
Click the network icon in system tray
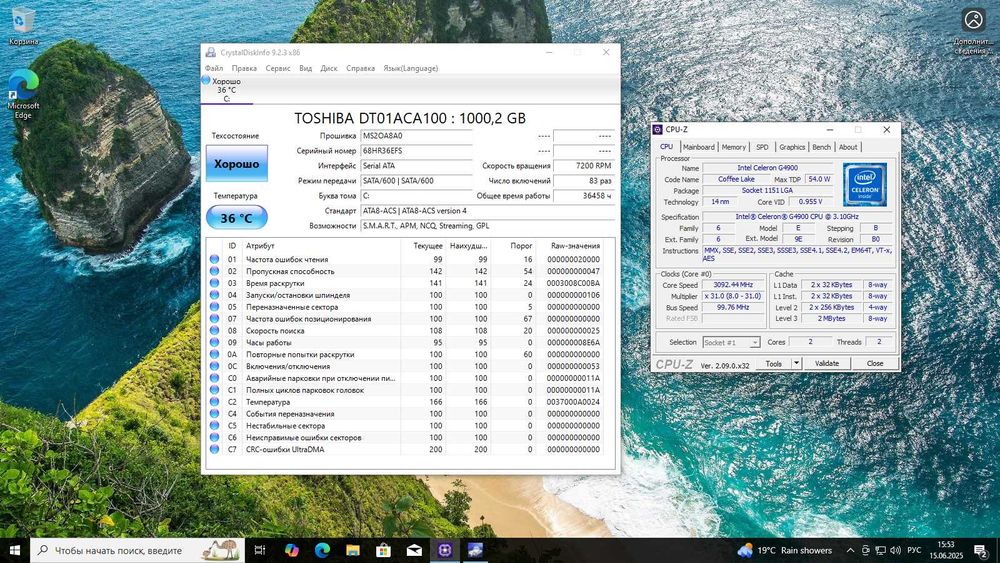click(x=880, y=550)
